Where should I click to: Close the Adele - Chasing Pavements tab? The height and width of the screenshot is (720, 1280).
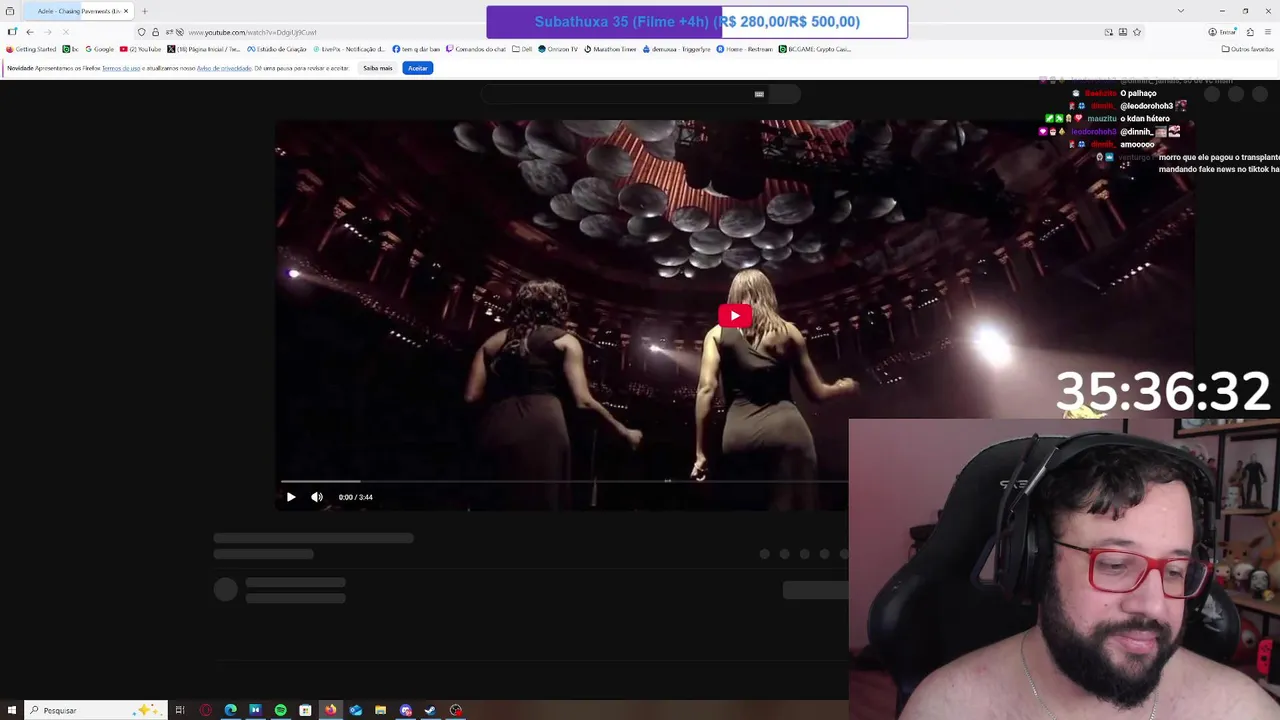(x=126, y=11)
